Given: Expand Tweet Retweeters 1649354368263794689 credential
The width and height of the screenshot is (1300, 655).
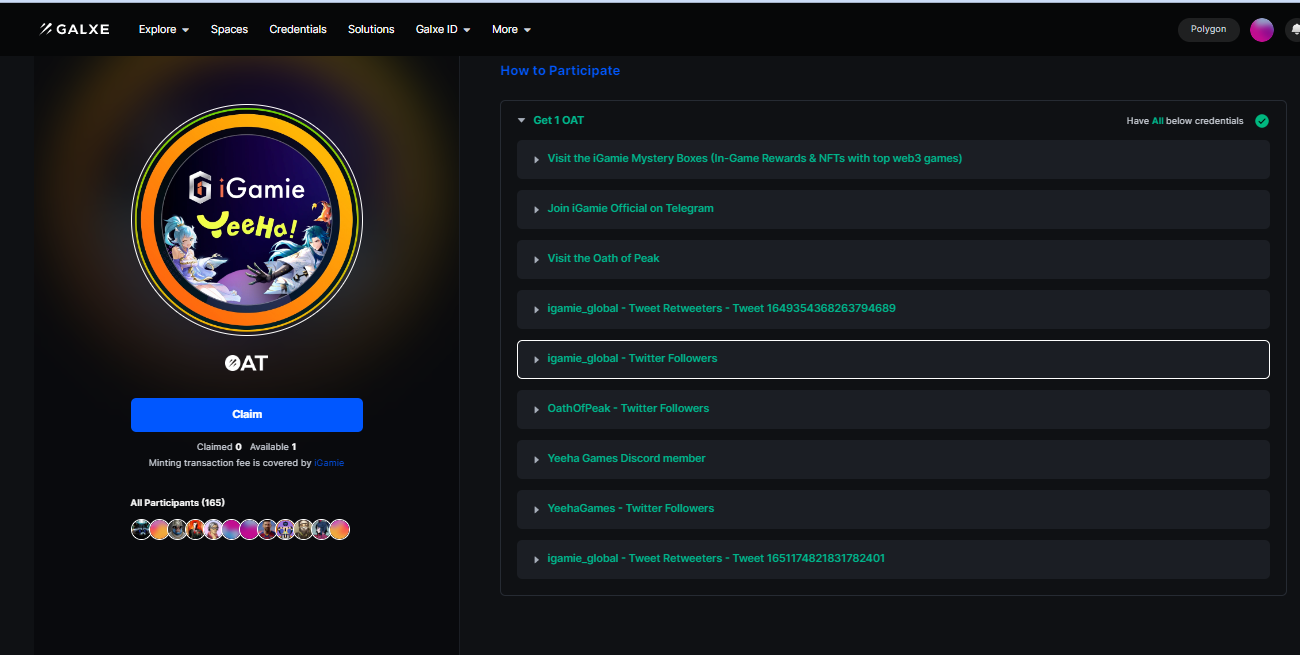Looking at the screenshot, I should [893, 309].
